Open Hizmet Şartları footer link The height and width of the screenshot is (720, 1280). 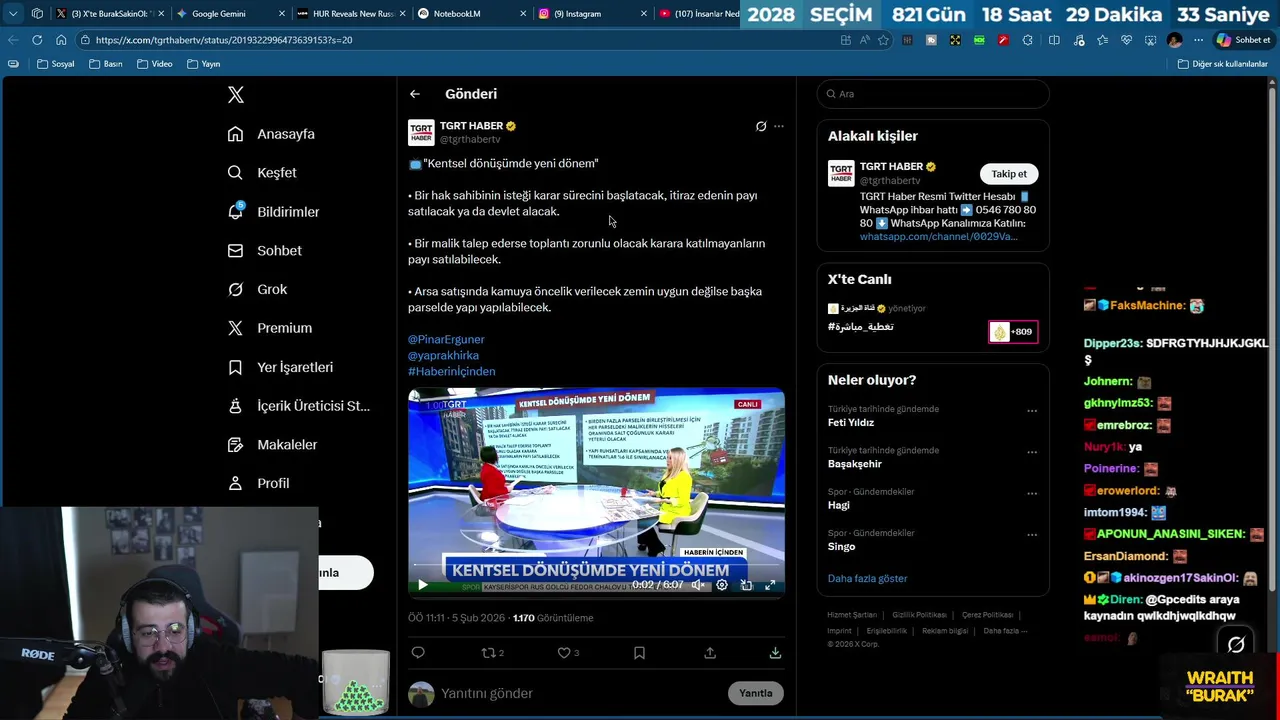(852, 615)
